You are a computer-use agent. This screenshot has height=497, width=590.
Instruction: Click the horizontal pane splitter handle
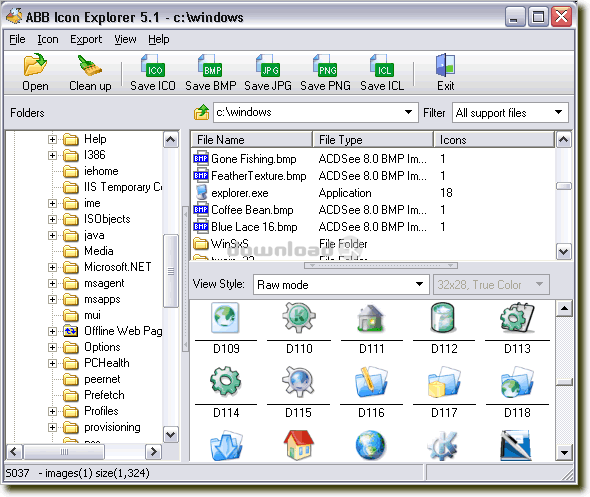coord(381,266)
